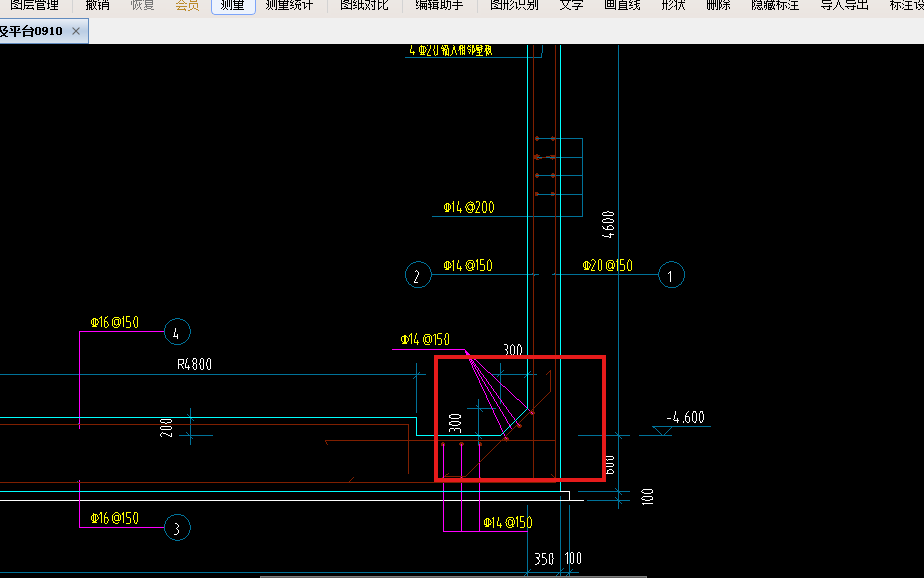
Task: Click the circled number 4 marker
Action: click(x=177, y=332)
